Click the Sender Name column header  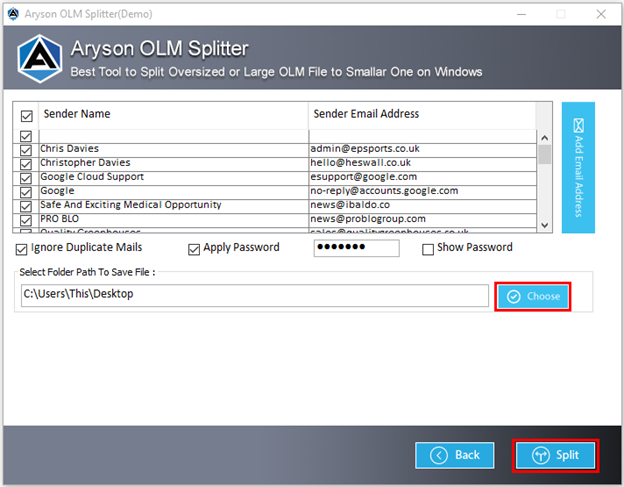(x=173, y=115)
